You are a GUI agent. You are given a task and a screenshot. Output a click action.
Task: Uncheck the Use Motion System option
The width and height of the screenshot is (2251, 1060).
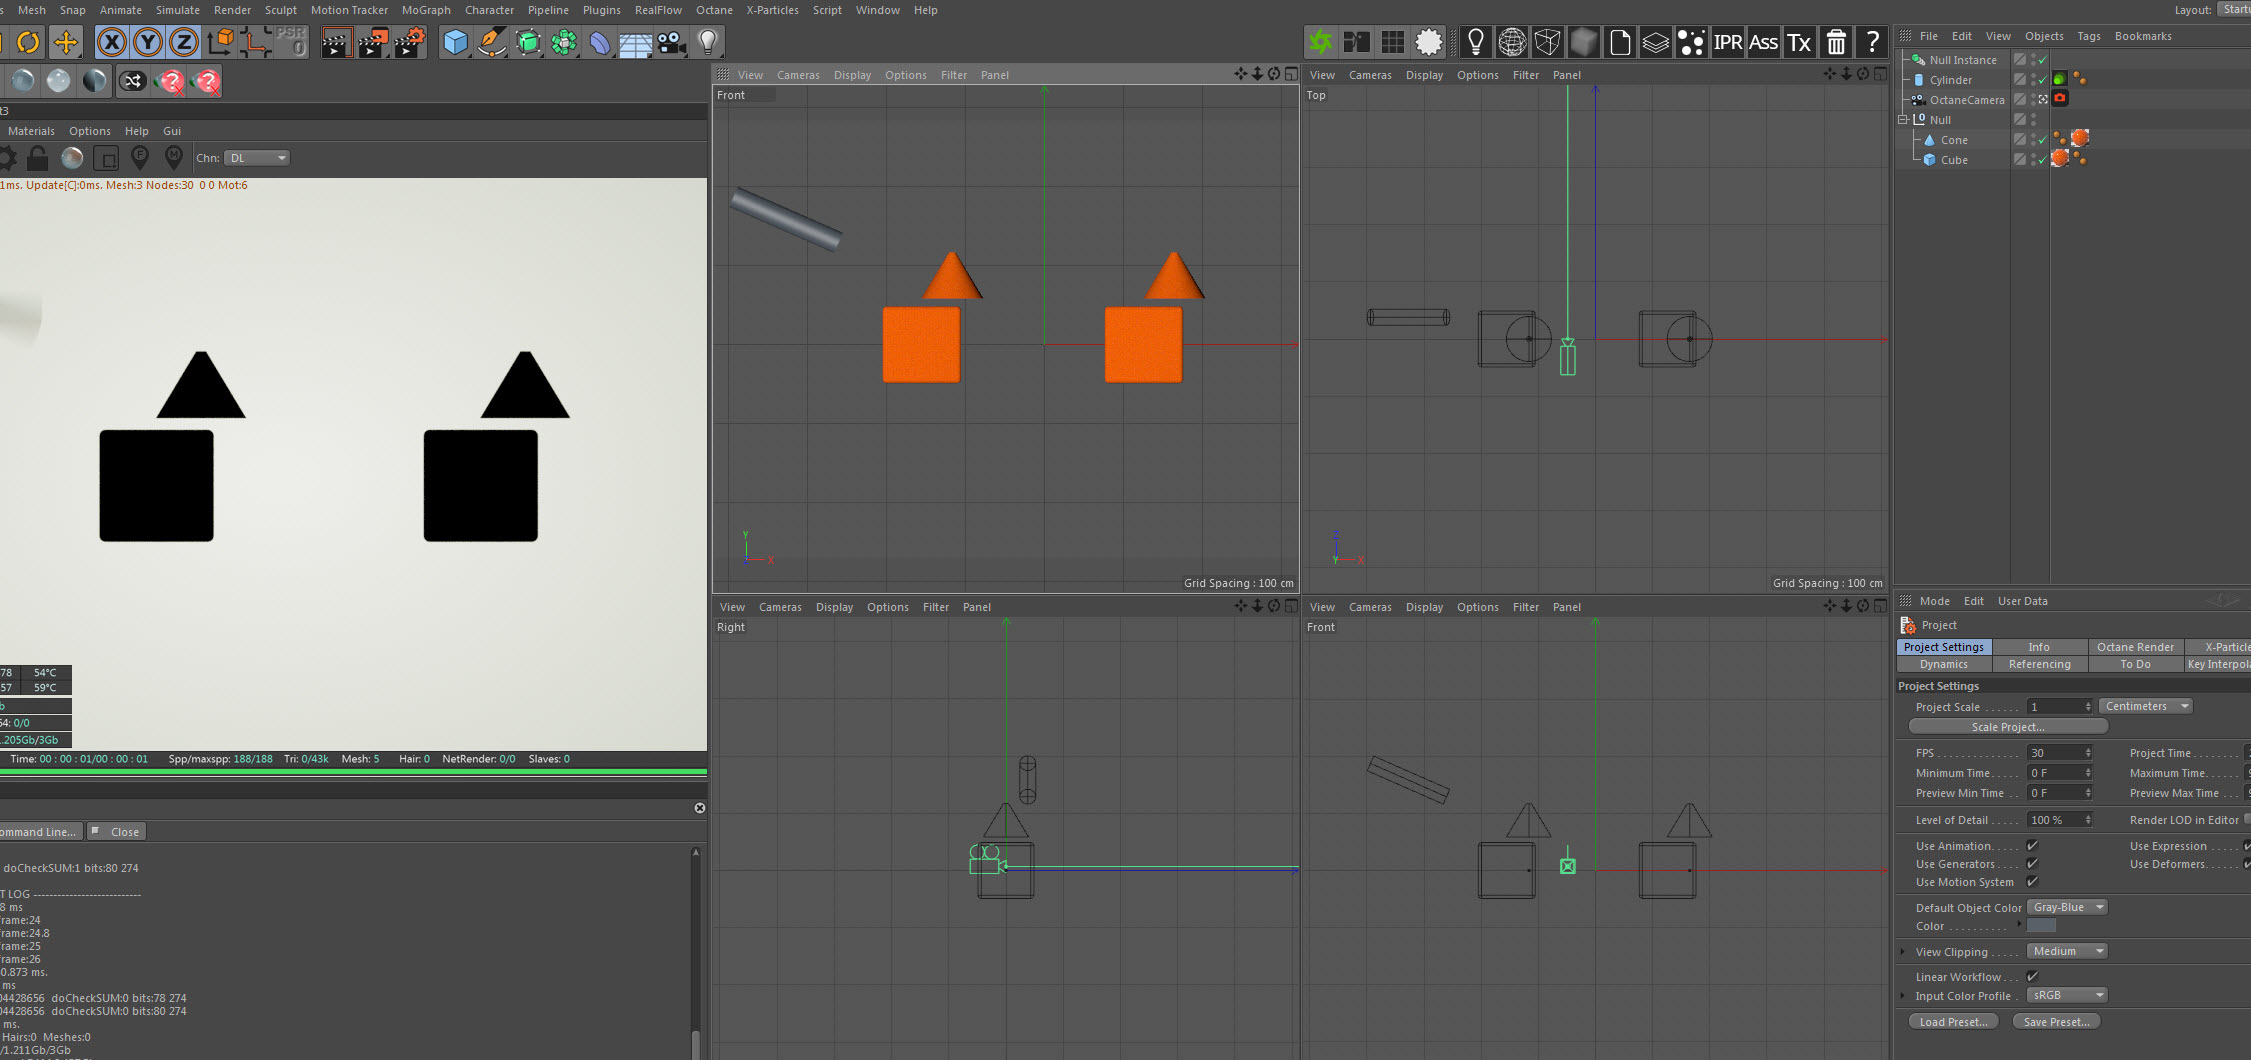(2032, 882)
